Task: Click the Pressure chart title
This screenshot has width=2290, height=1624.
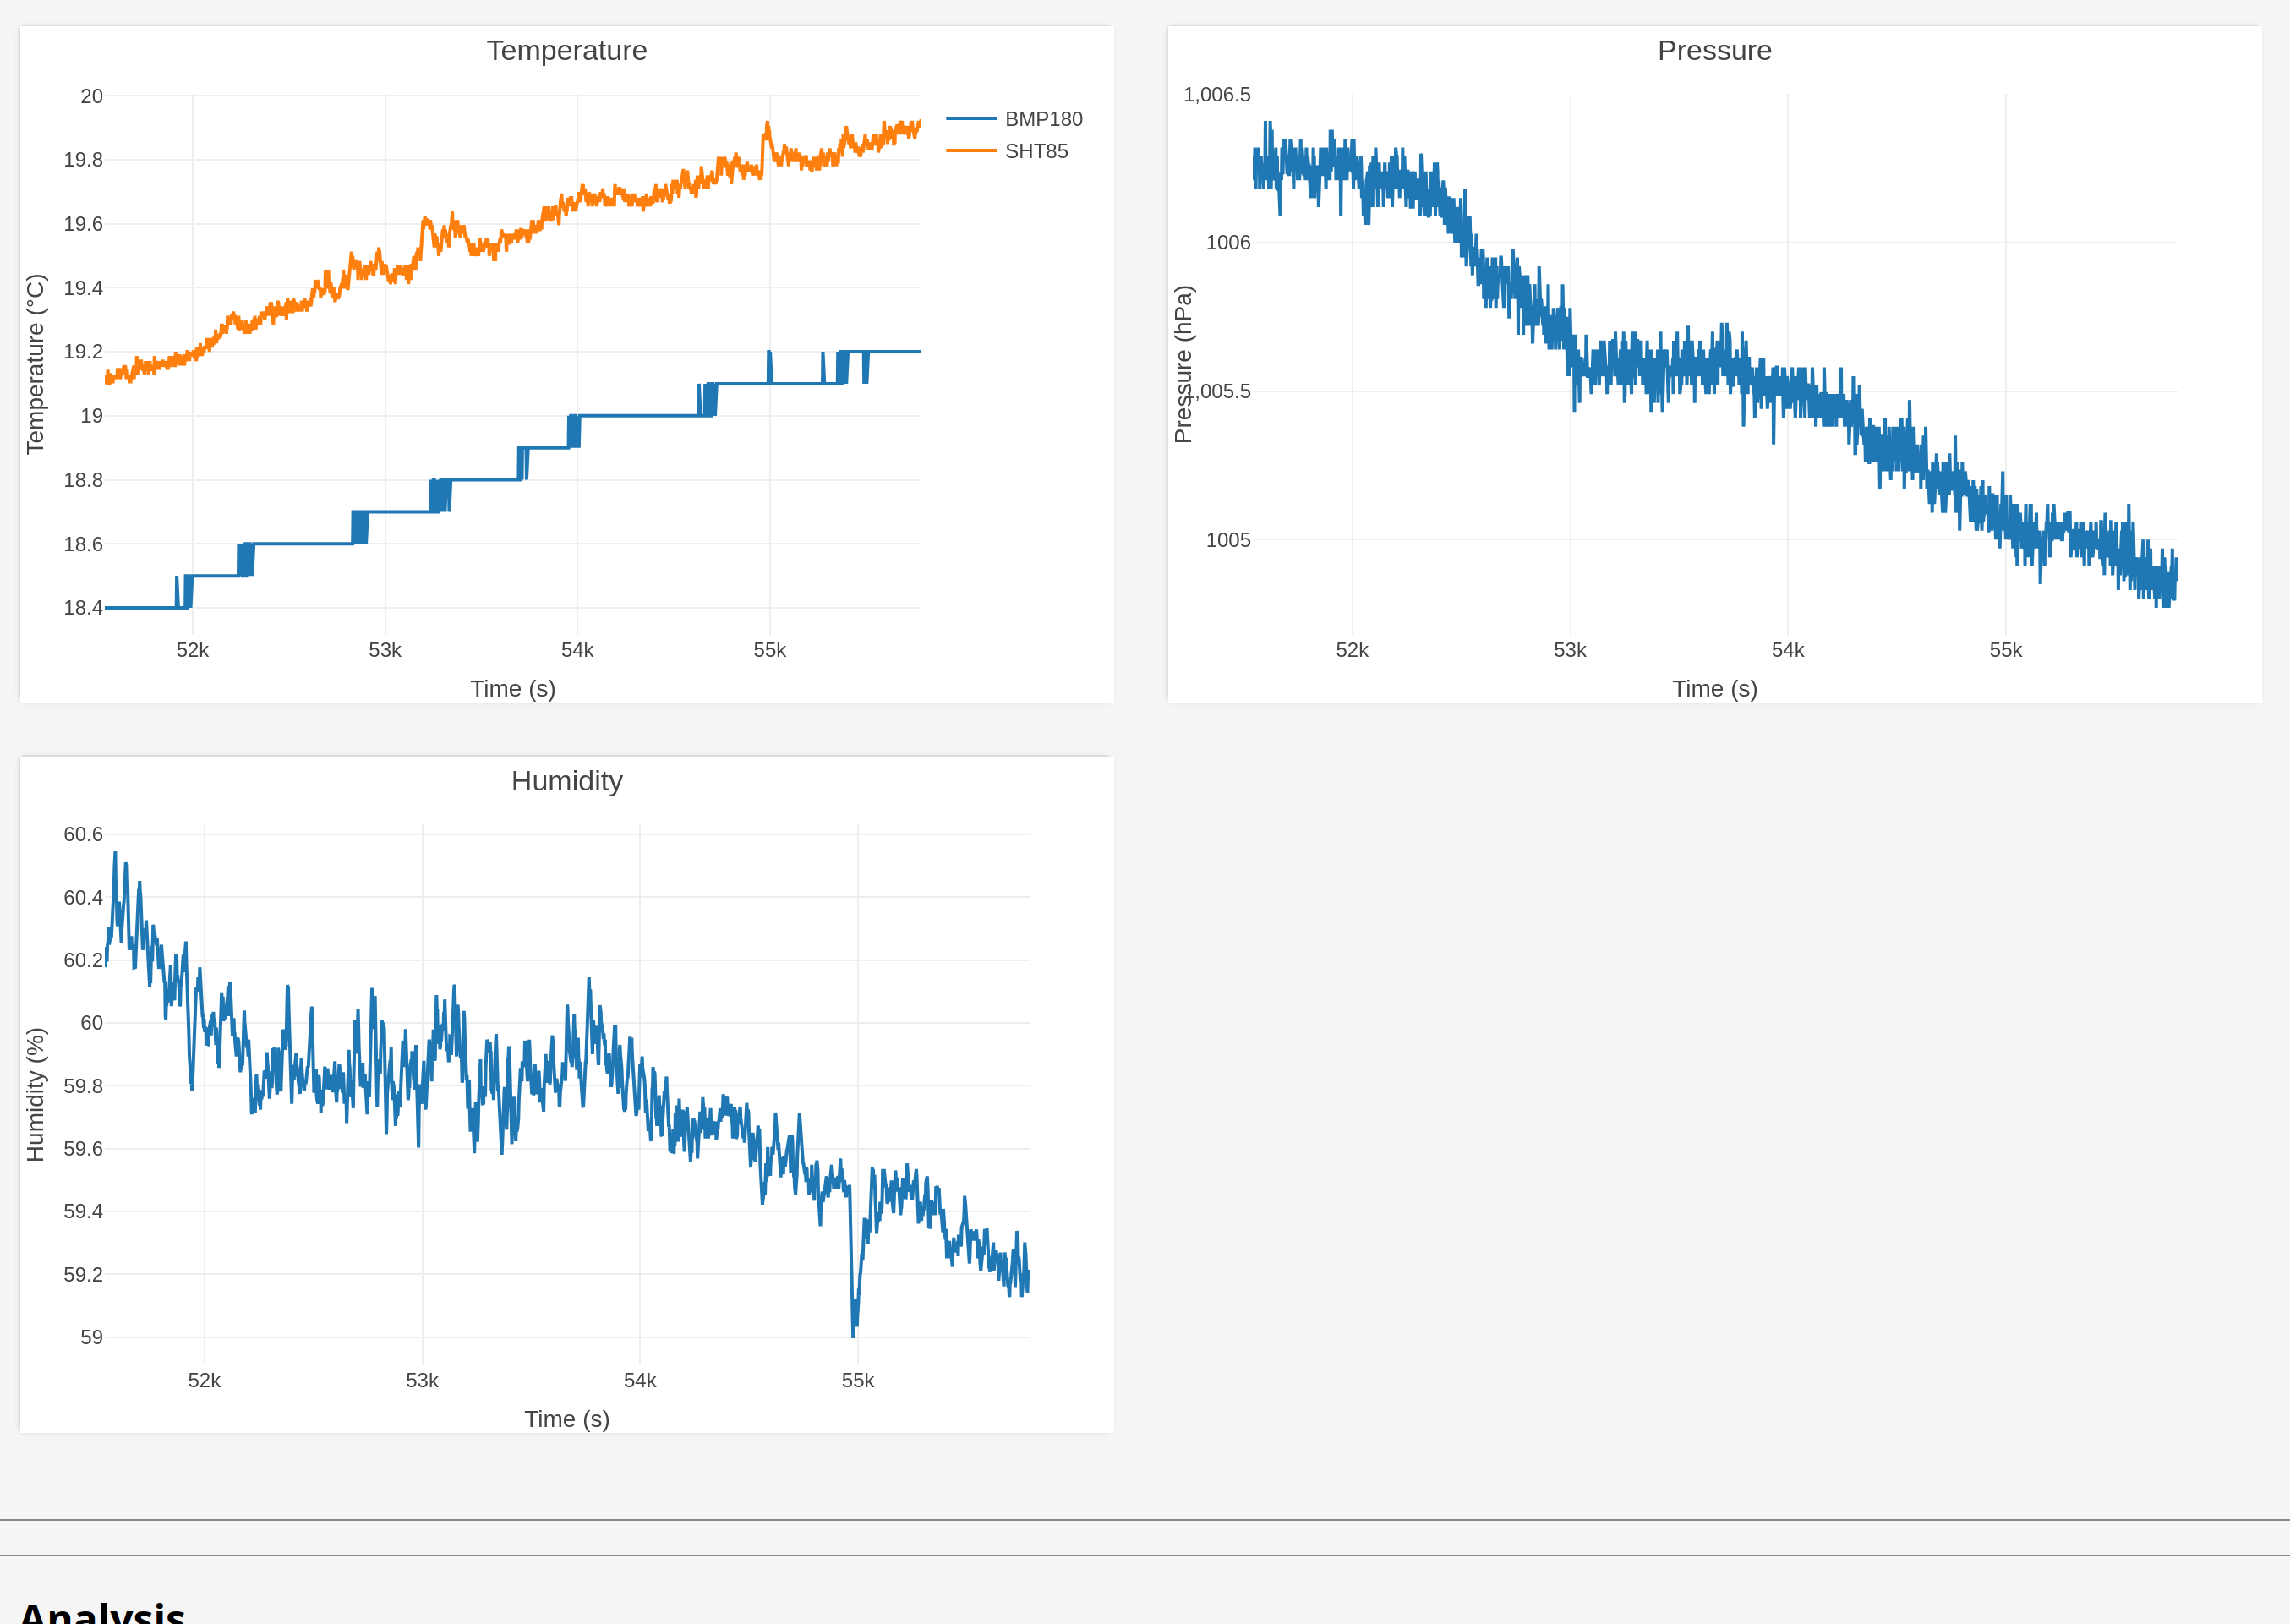Action: click(1714, 50)
